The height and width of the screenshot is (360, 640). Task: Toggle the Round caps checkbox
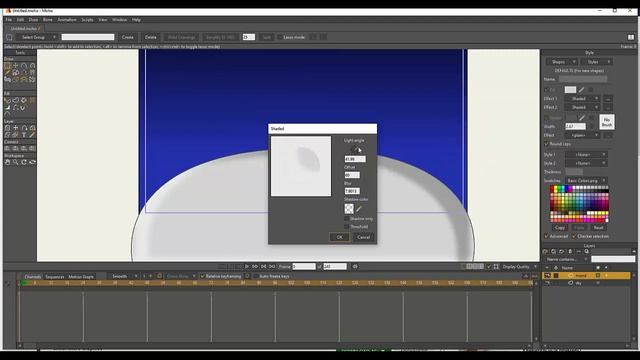[546, 144]
